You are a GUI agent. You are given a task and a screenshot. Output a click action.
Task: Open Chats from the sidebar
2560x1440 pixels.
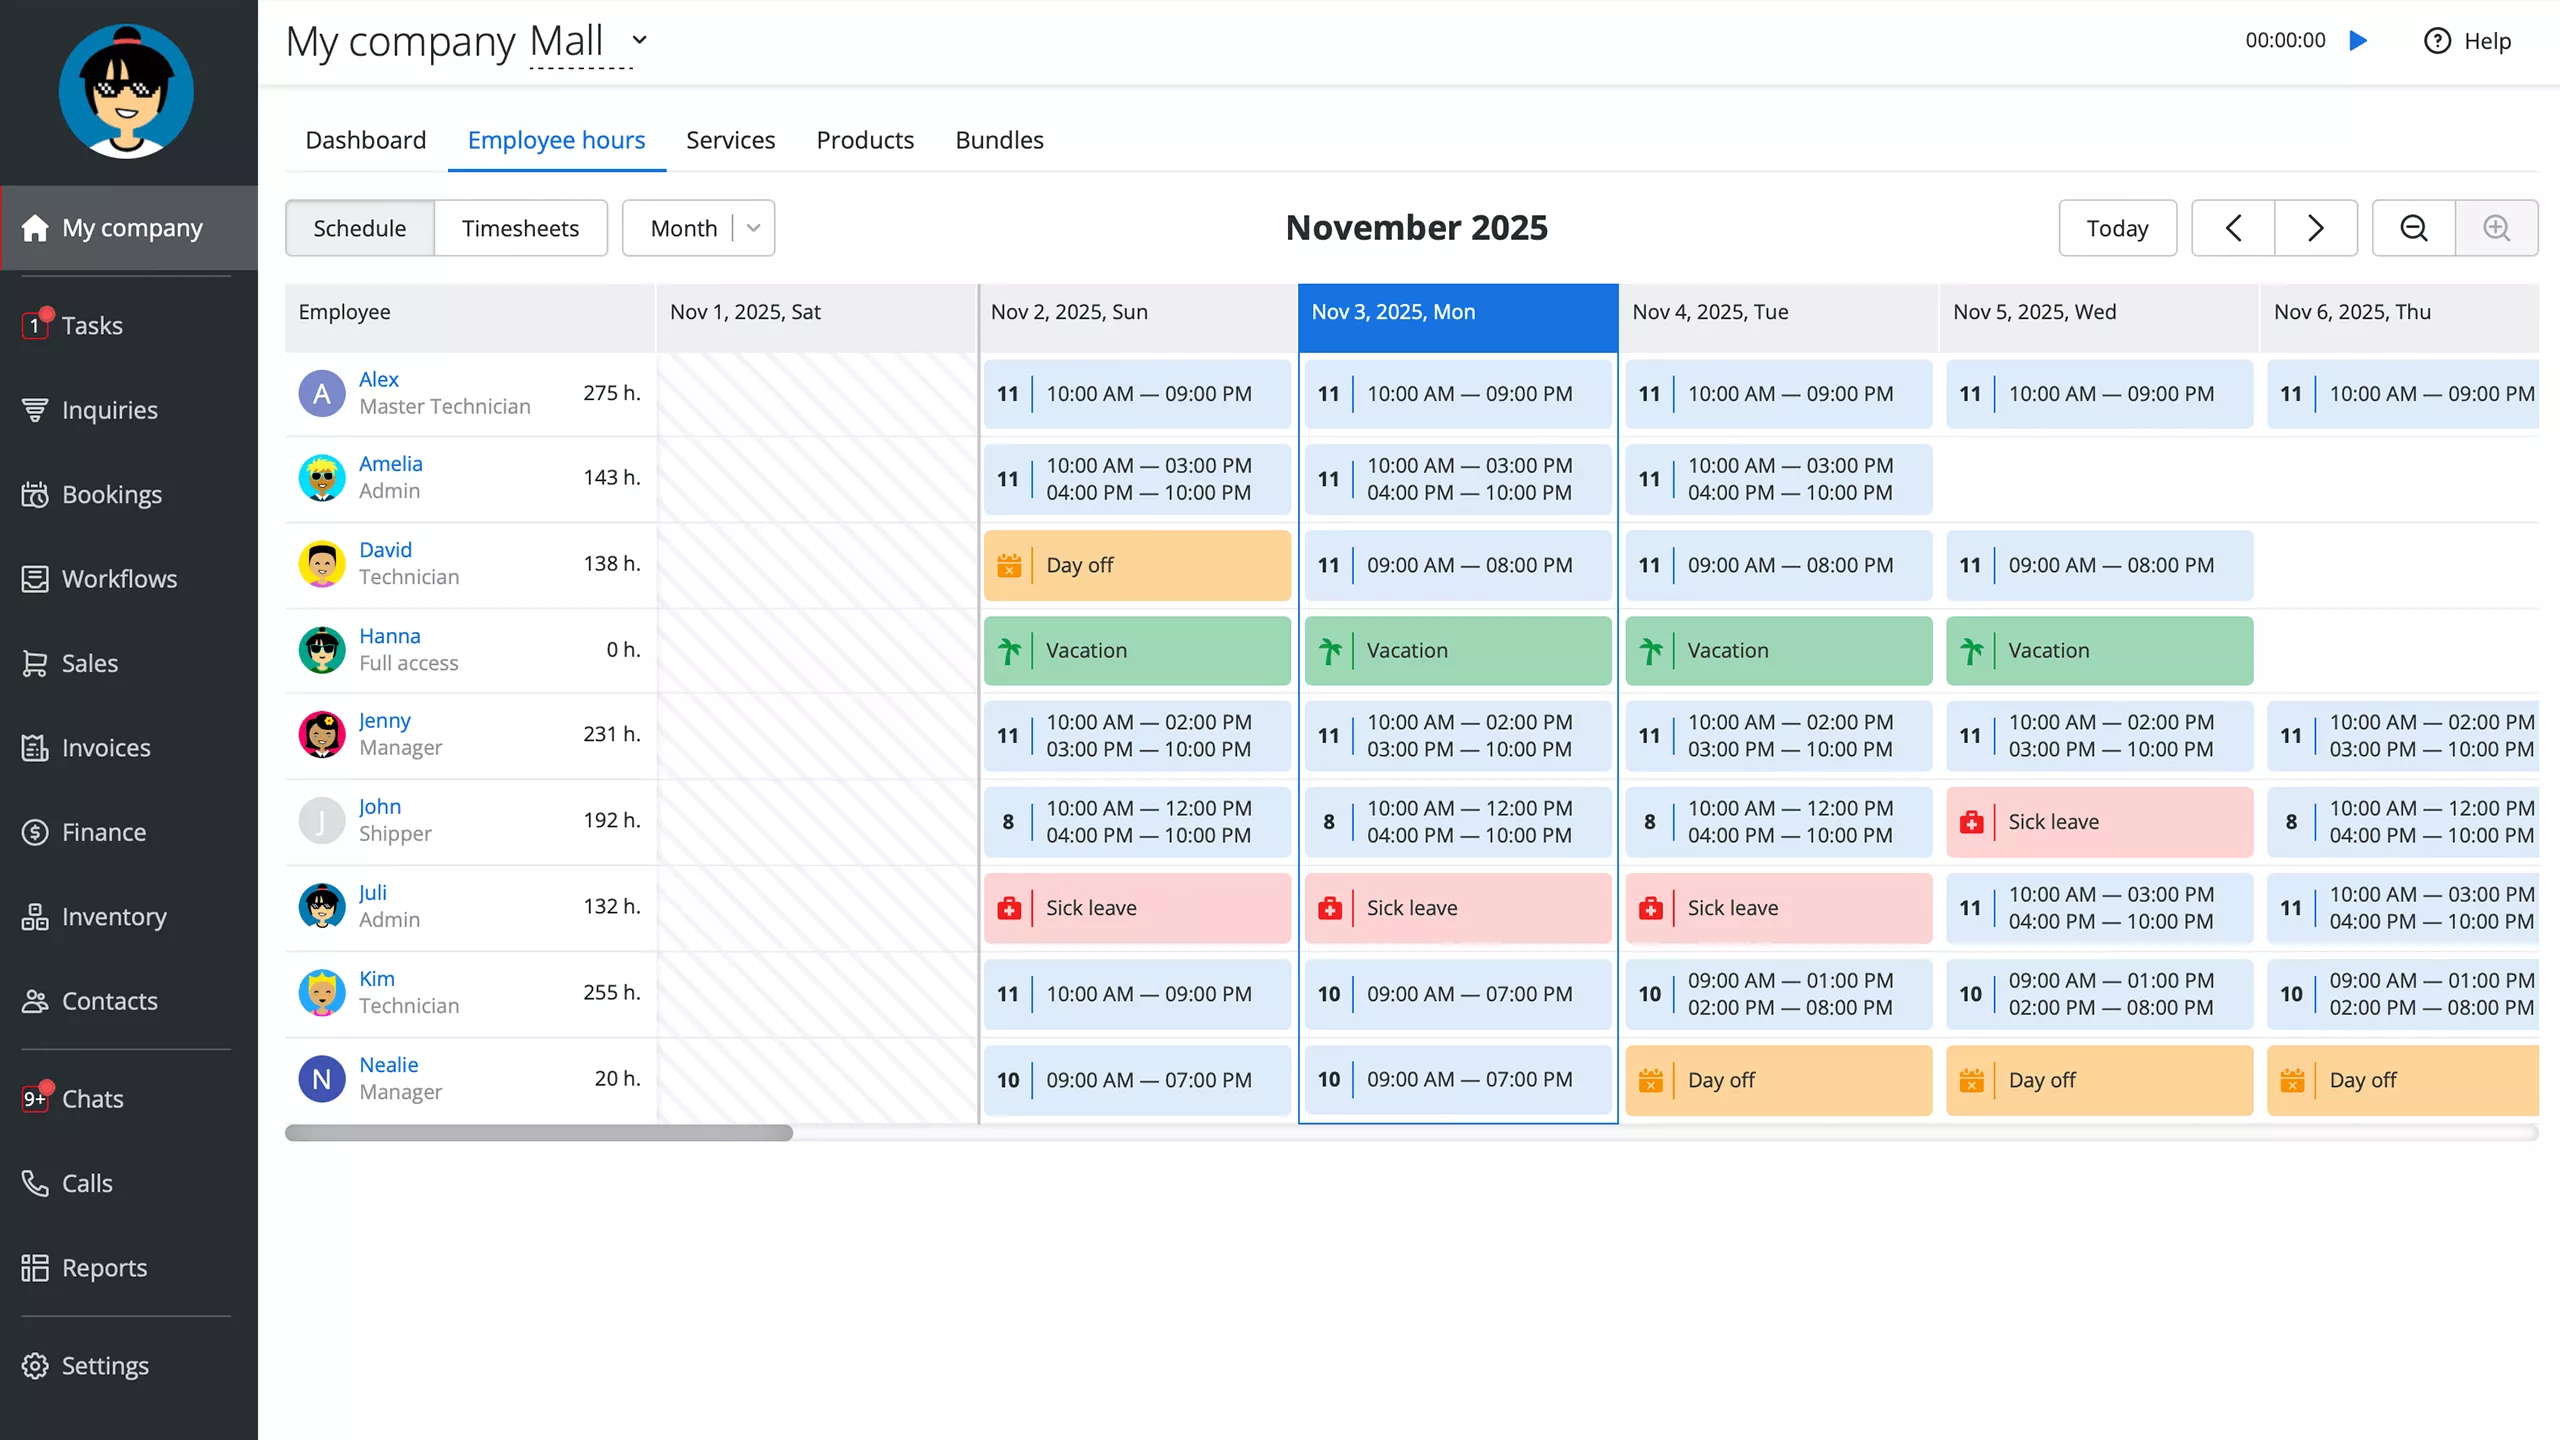pyautogui.click(x=92, y=1098)
